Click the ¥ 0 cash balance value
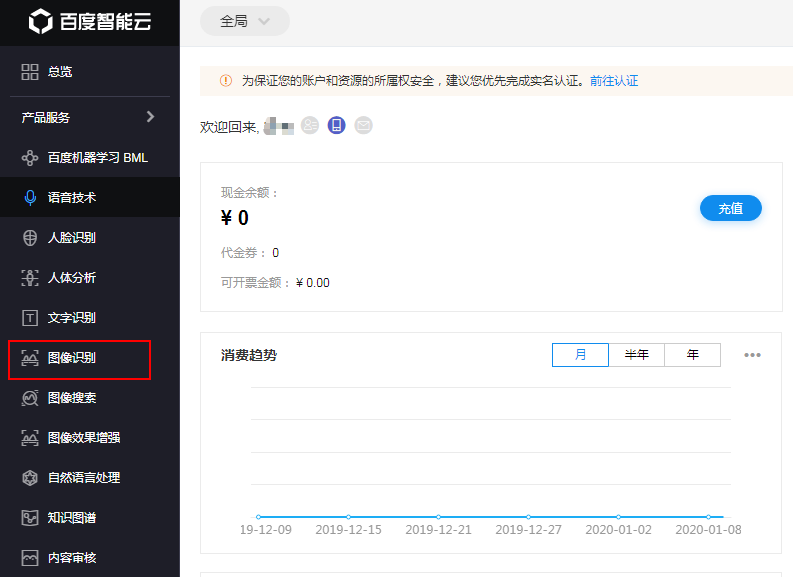793x577 pixels. point(235,218)
